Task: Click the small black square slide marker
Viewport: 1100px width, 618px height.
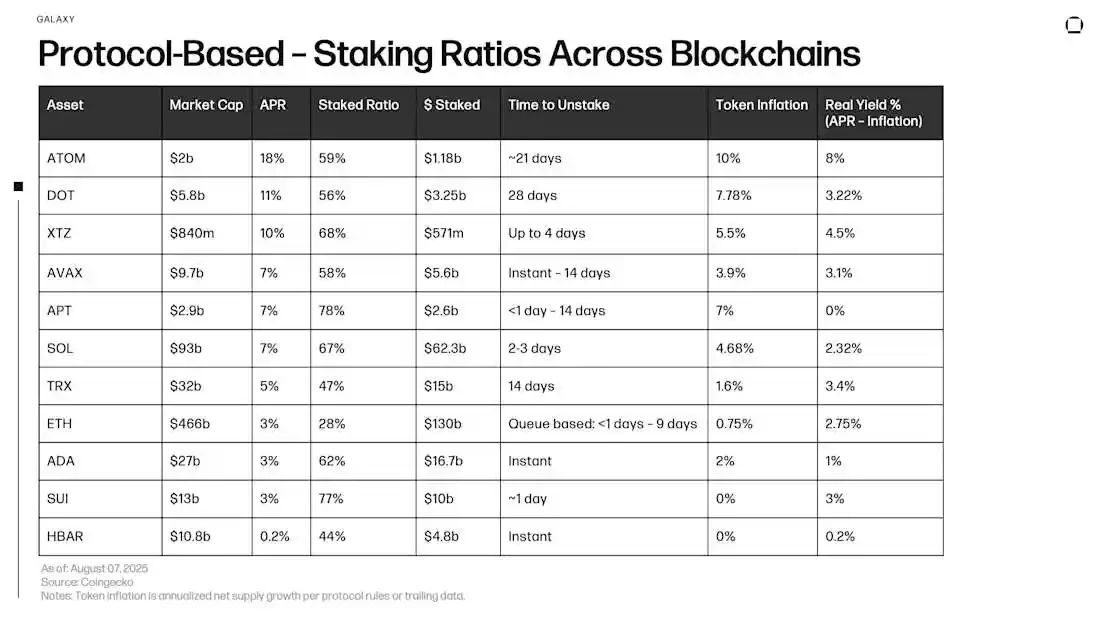Action: pyautogui.click(x=18, y=186)
